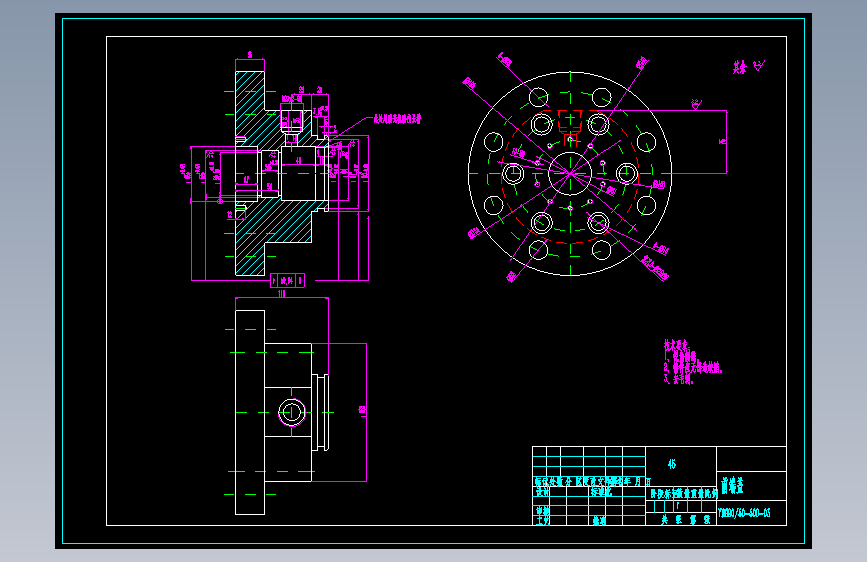Click the "技术要求" technical requirements heading
Image resolution: width=867 pixels, height=562 pixels.
point(677,345)
